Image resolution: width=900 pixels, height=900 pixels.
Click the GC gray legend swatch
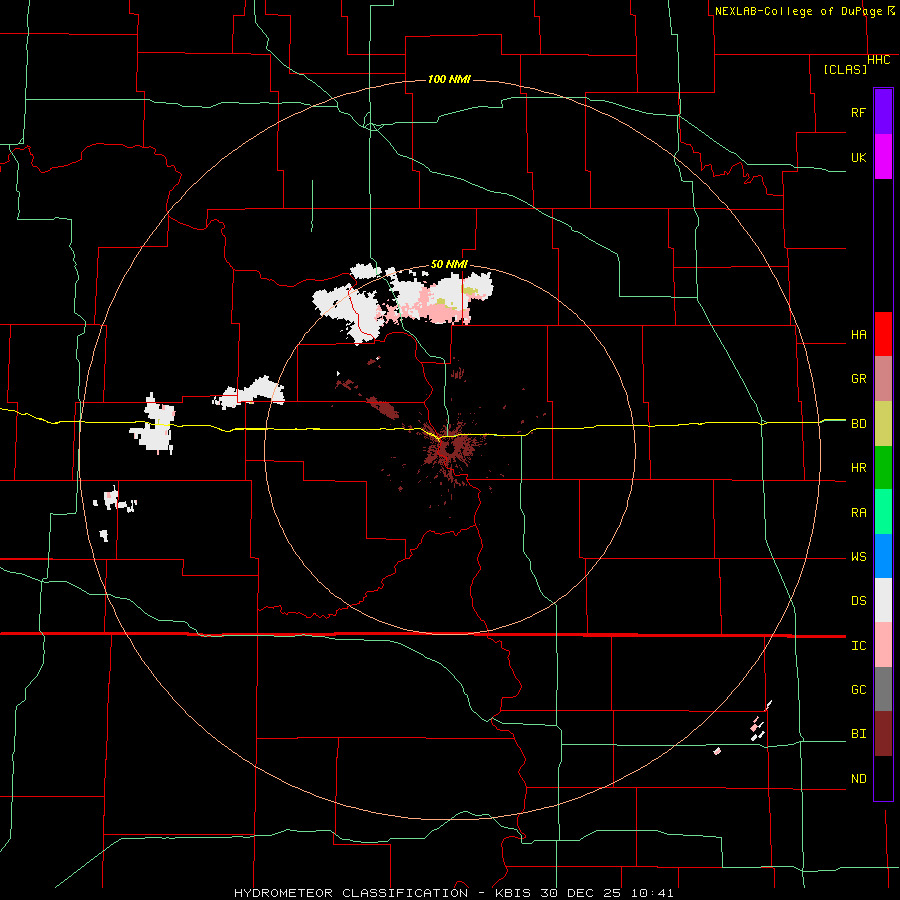883,689
